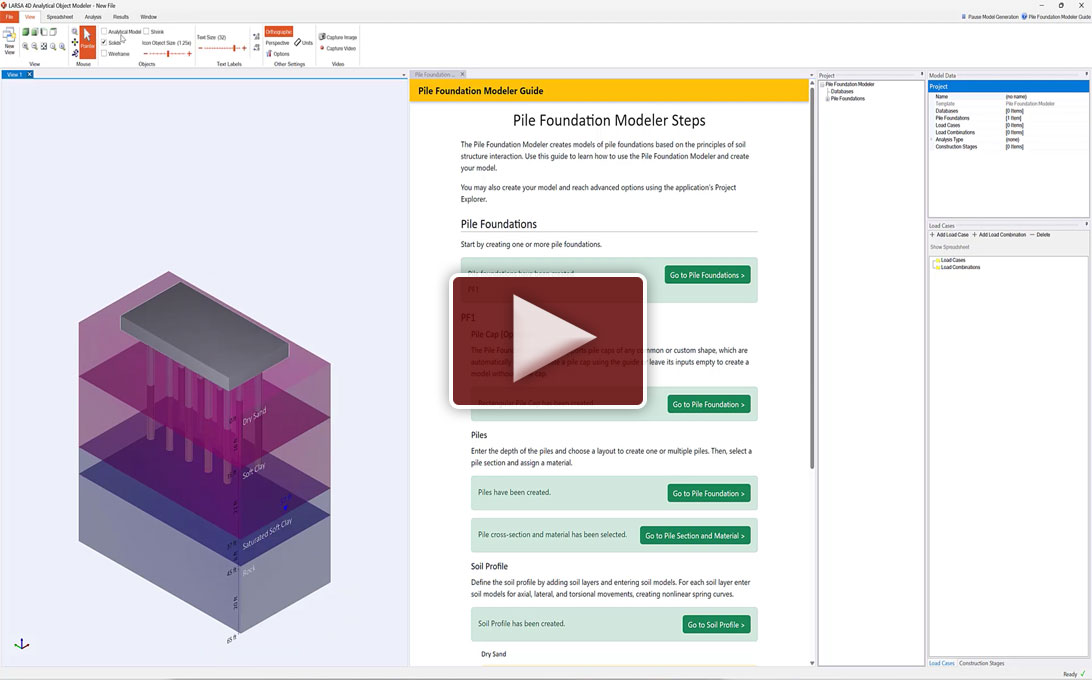Select the pan mouse tool icon

pos(75,42)
